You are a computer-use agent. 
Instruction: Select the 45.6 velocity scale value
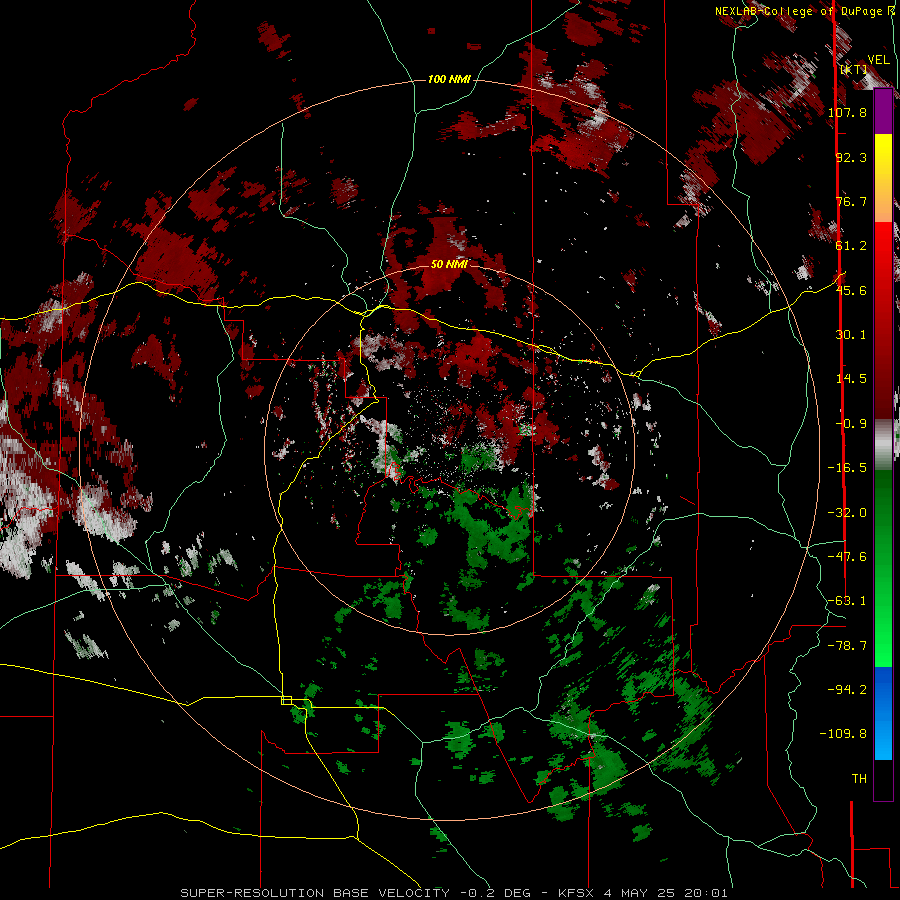(851, 290)
